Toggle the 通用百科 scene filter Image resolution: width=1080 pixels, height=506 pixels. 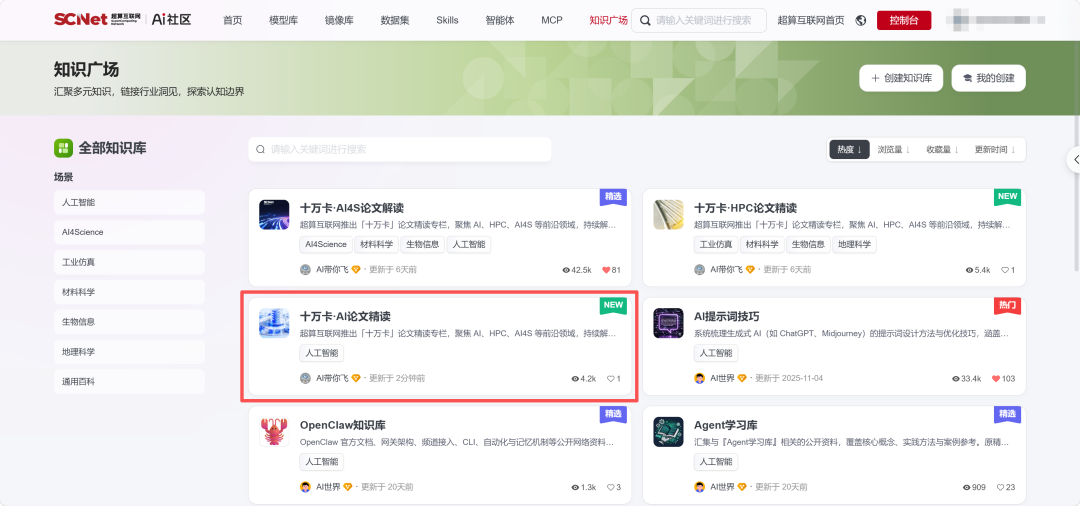click(x=129, y=381)
